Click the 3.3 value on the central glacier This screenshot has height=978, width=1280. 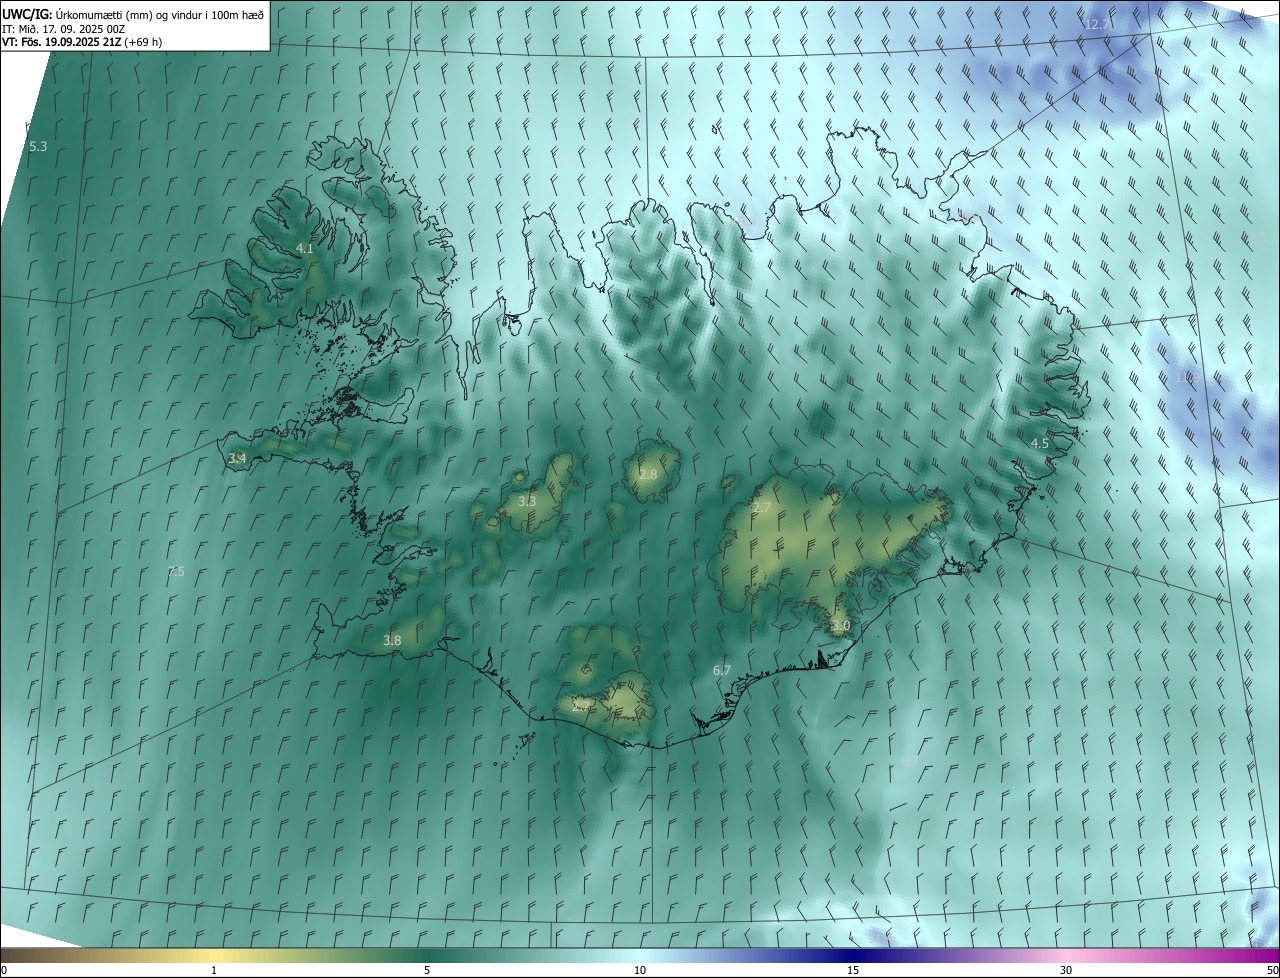click(527, 501)
